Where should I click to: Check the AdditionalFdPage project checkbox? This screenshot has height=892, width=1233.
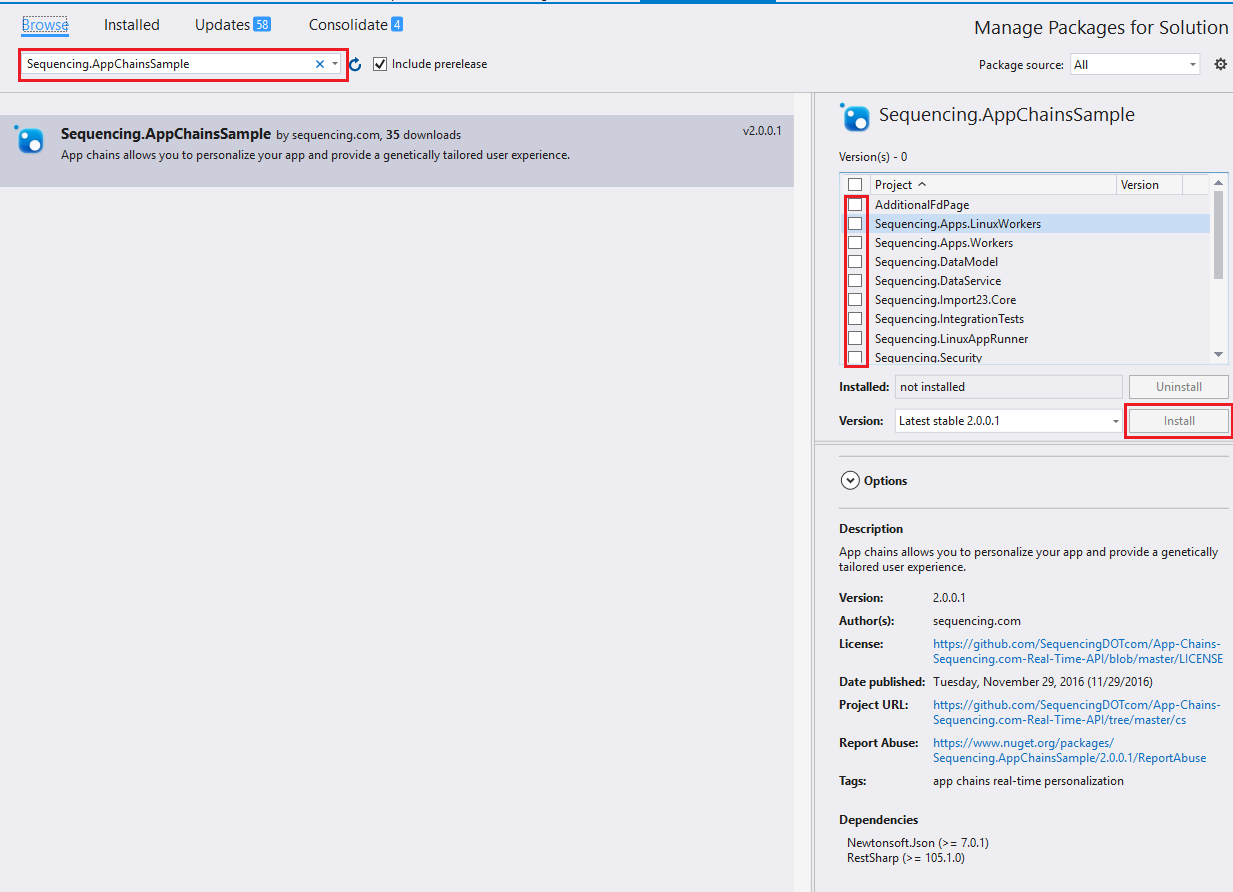[855, 205]
